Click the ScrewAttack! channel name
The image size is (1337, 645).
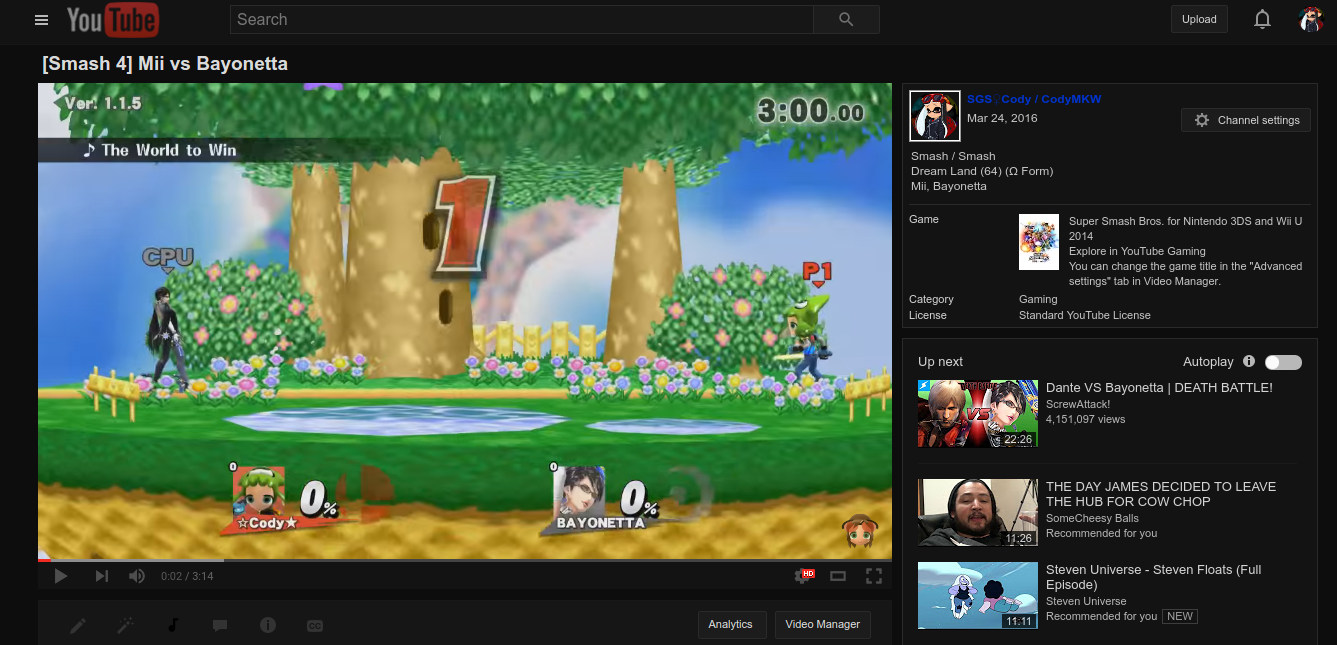1078,404
